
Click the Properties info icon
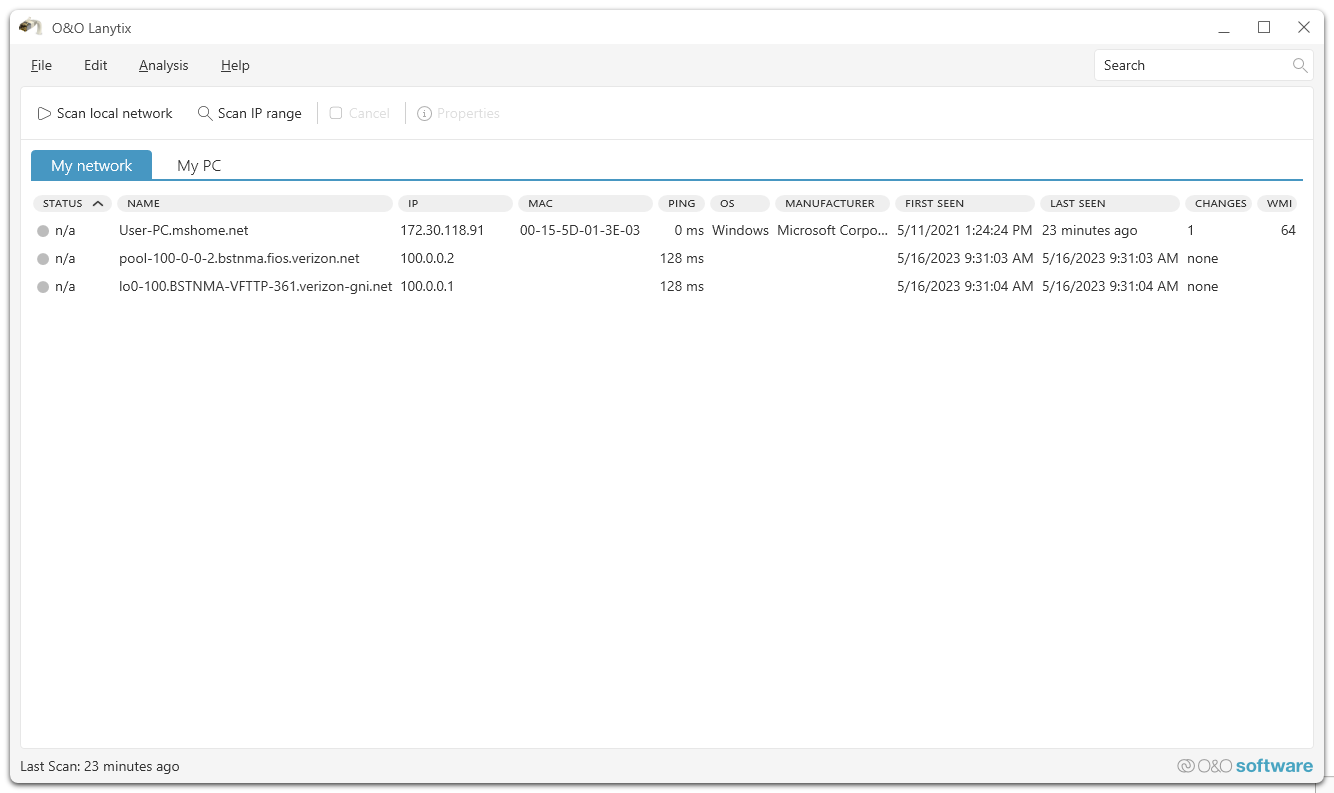pos(424,114)
